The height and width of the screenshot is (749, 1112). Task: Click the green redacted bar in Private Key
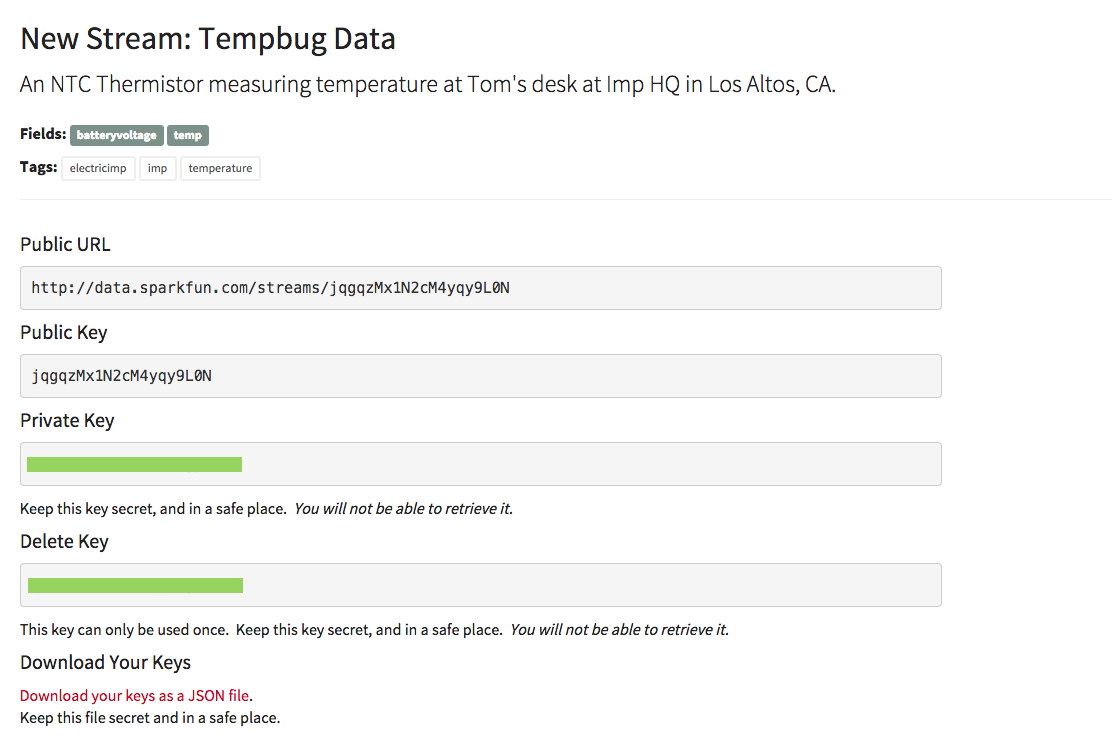coord(134,464)
